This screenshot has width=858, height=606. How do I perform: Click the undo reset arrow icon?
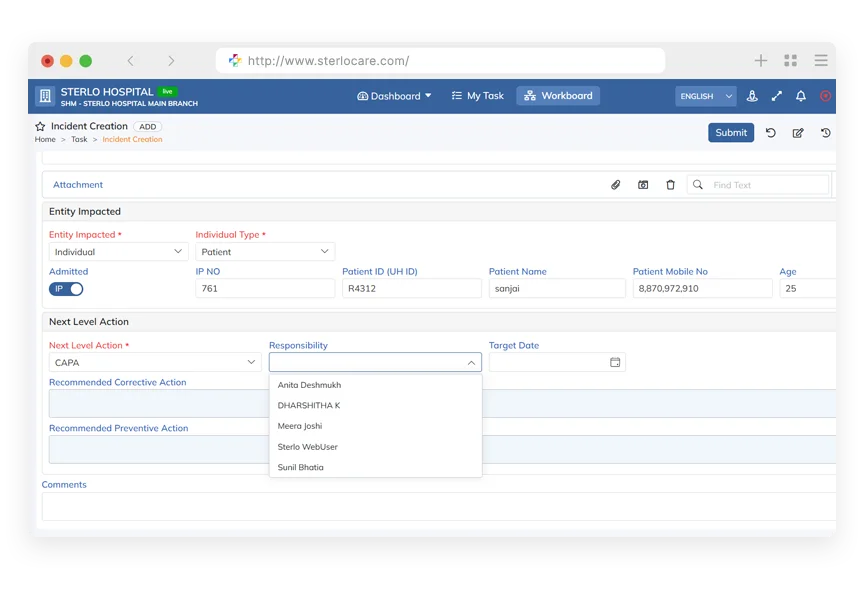770,132
